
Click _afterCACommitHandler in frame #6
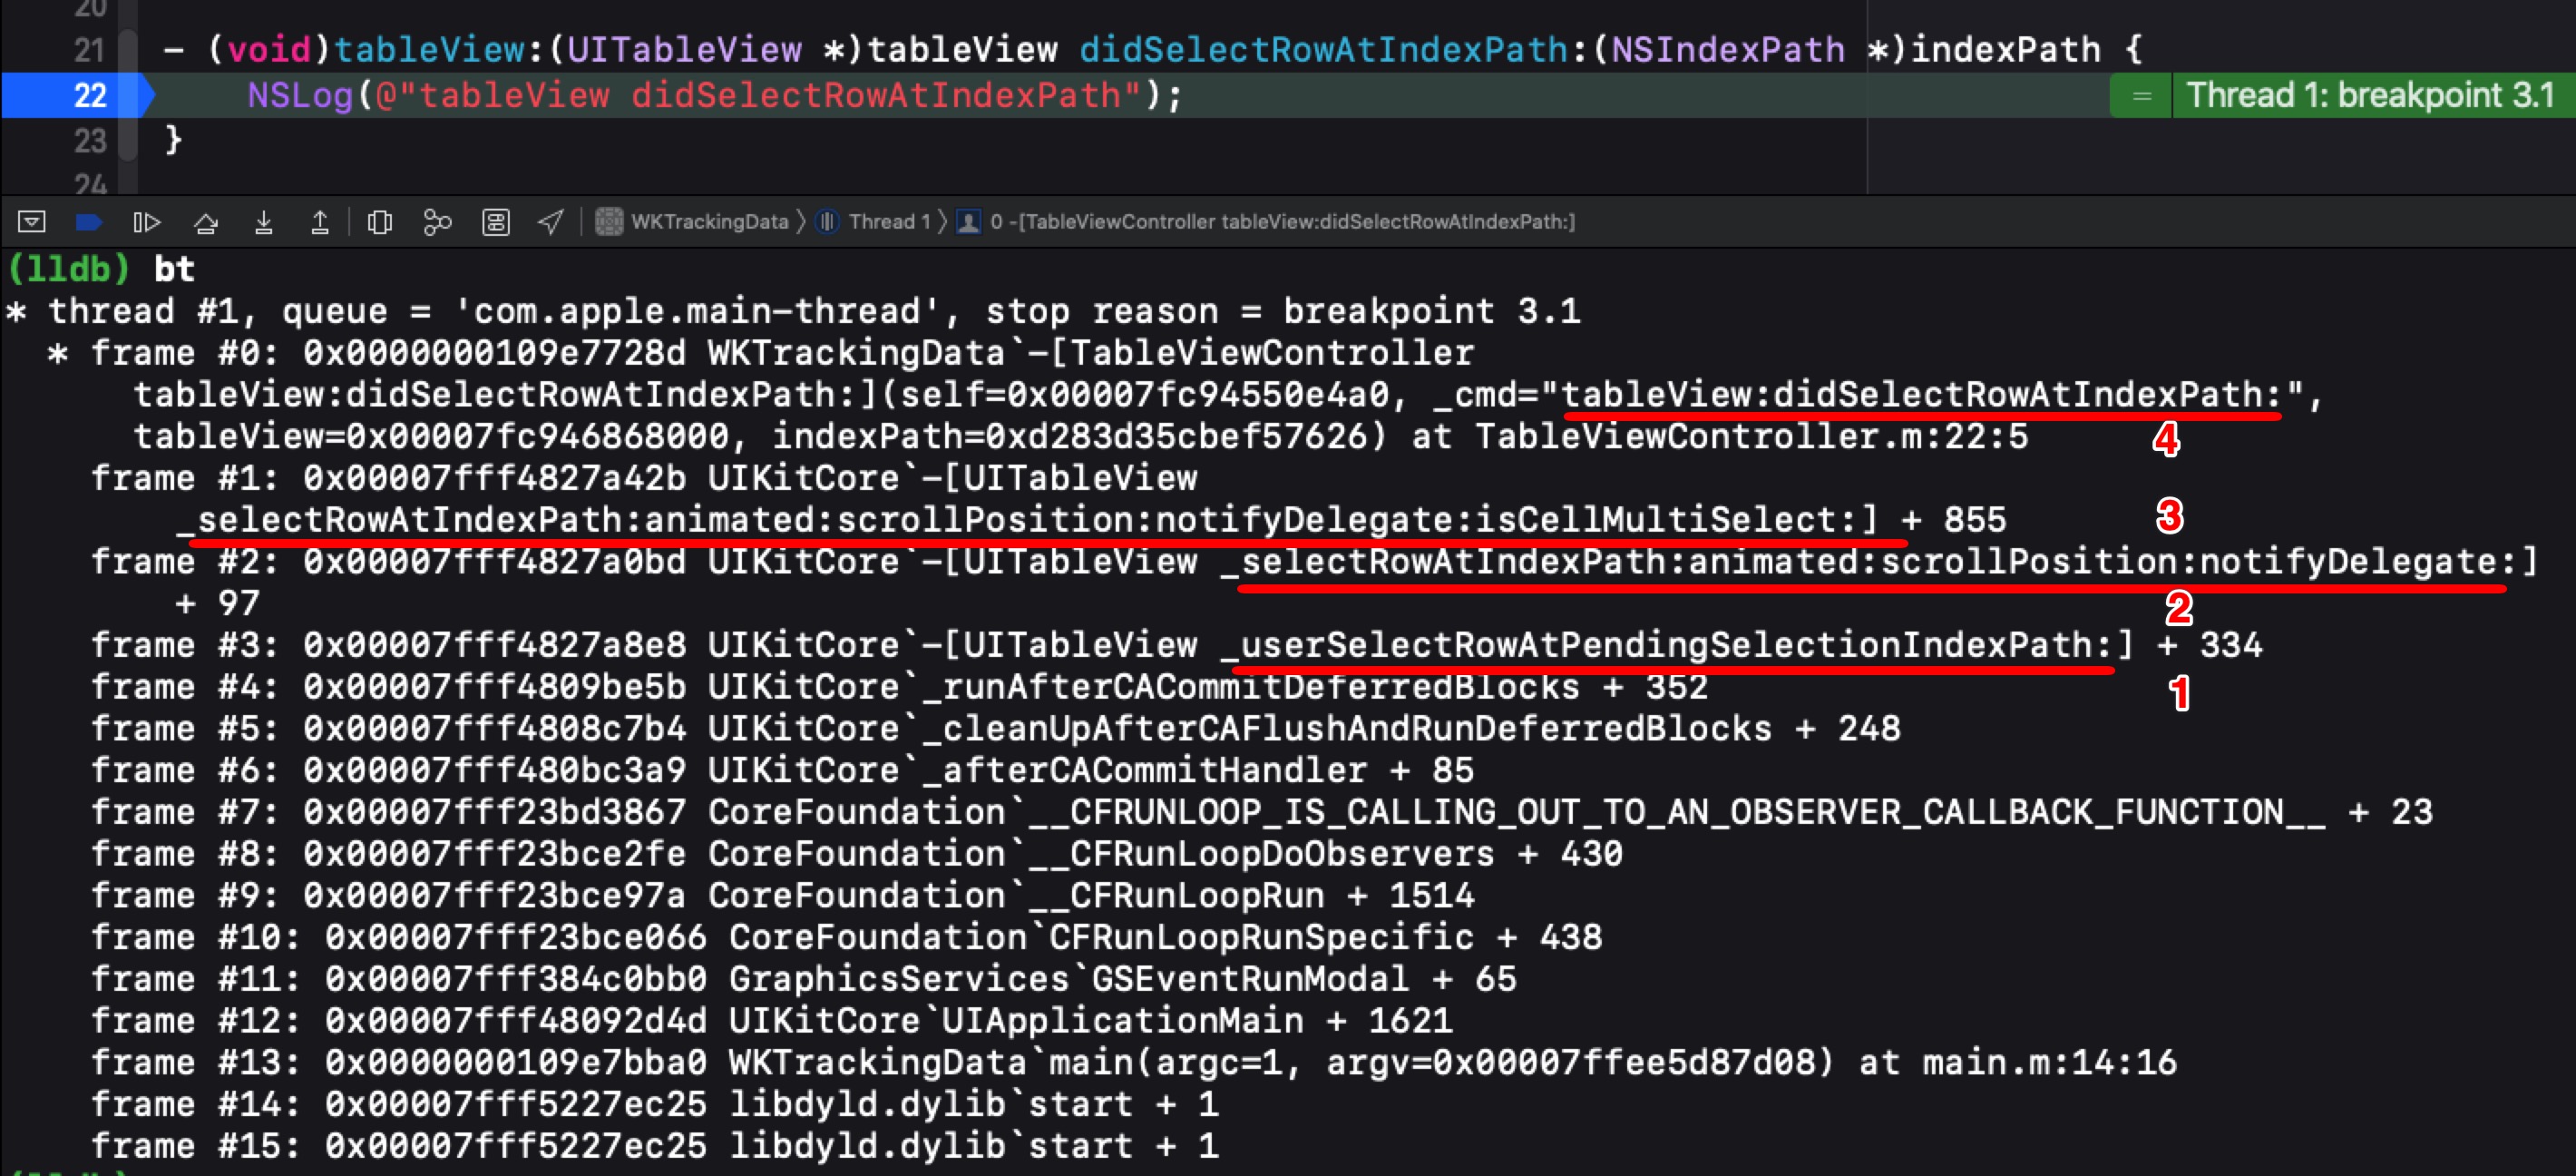tap(1144, 771)
